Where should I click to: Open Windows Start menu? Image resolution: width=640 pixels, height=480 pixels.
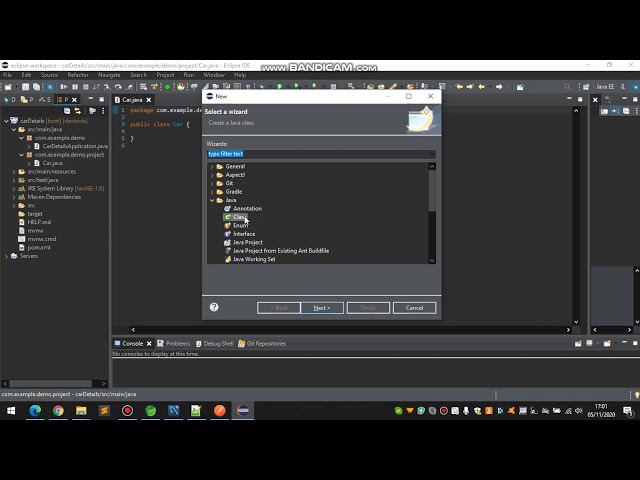tap(11, 411)
